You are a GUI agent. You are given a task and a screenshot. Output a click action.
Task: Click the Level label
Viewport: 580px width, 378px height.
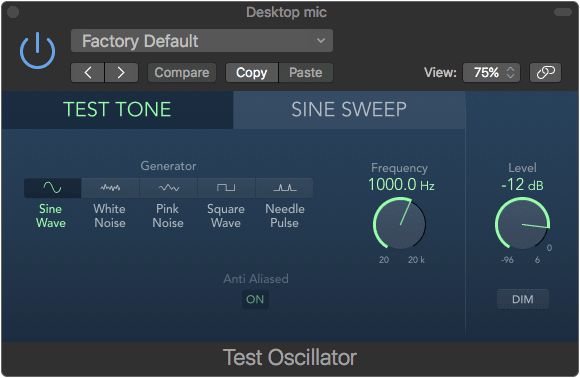click(522, 168)
